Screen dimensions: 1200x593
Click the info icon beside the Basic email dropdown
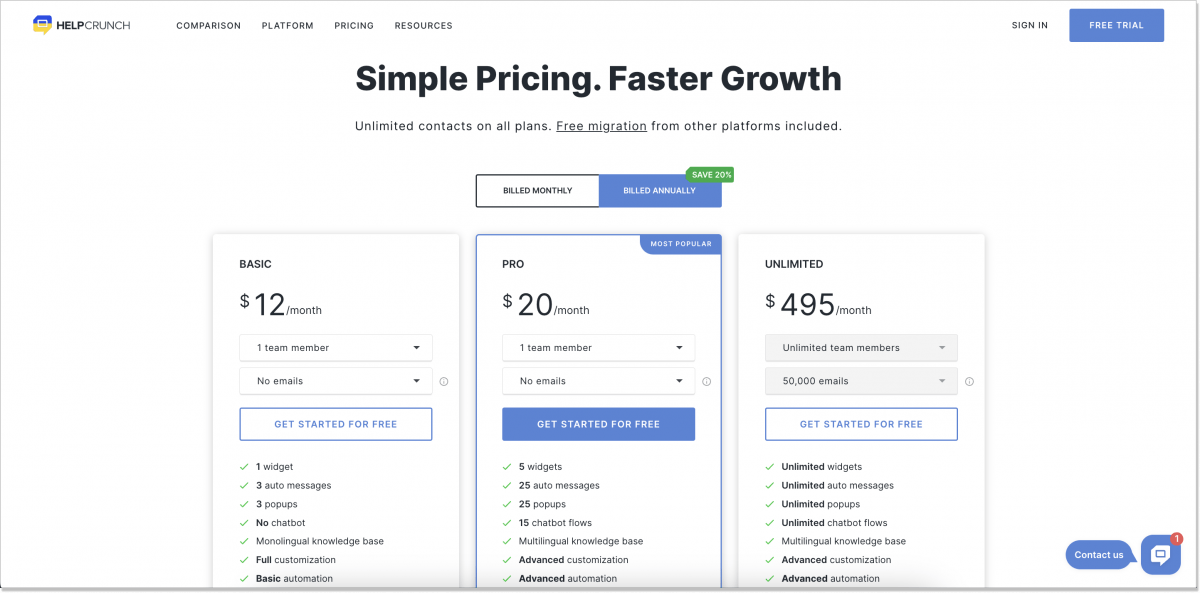[x=444, y=381]
